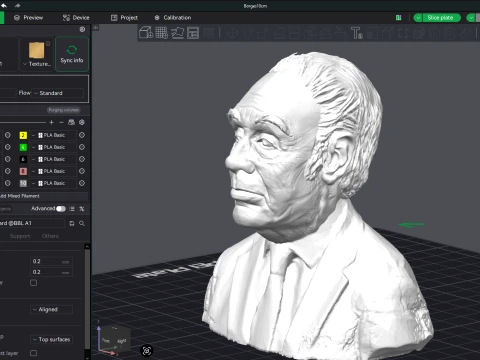Tick the checkbox in the layer row
Image resolution: width=480 pixels, height=360 pixels.
(x=33, y=353)
